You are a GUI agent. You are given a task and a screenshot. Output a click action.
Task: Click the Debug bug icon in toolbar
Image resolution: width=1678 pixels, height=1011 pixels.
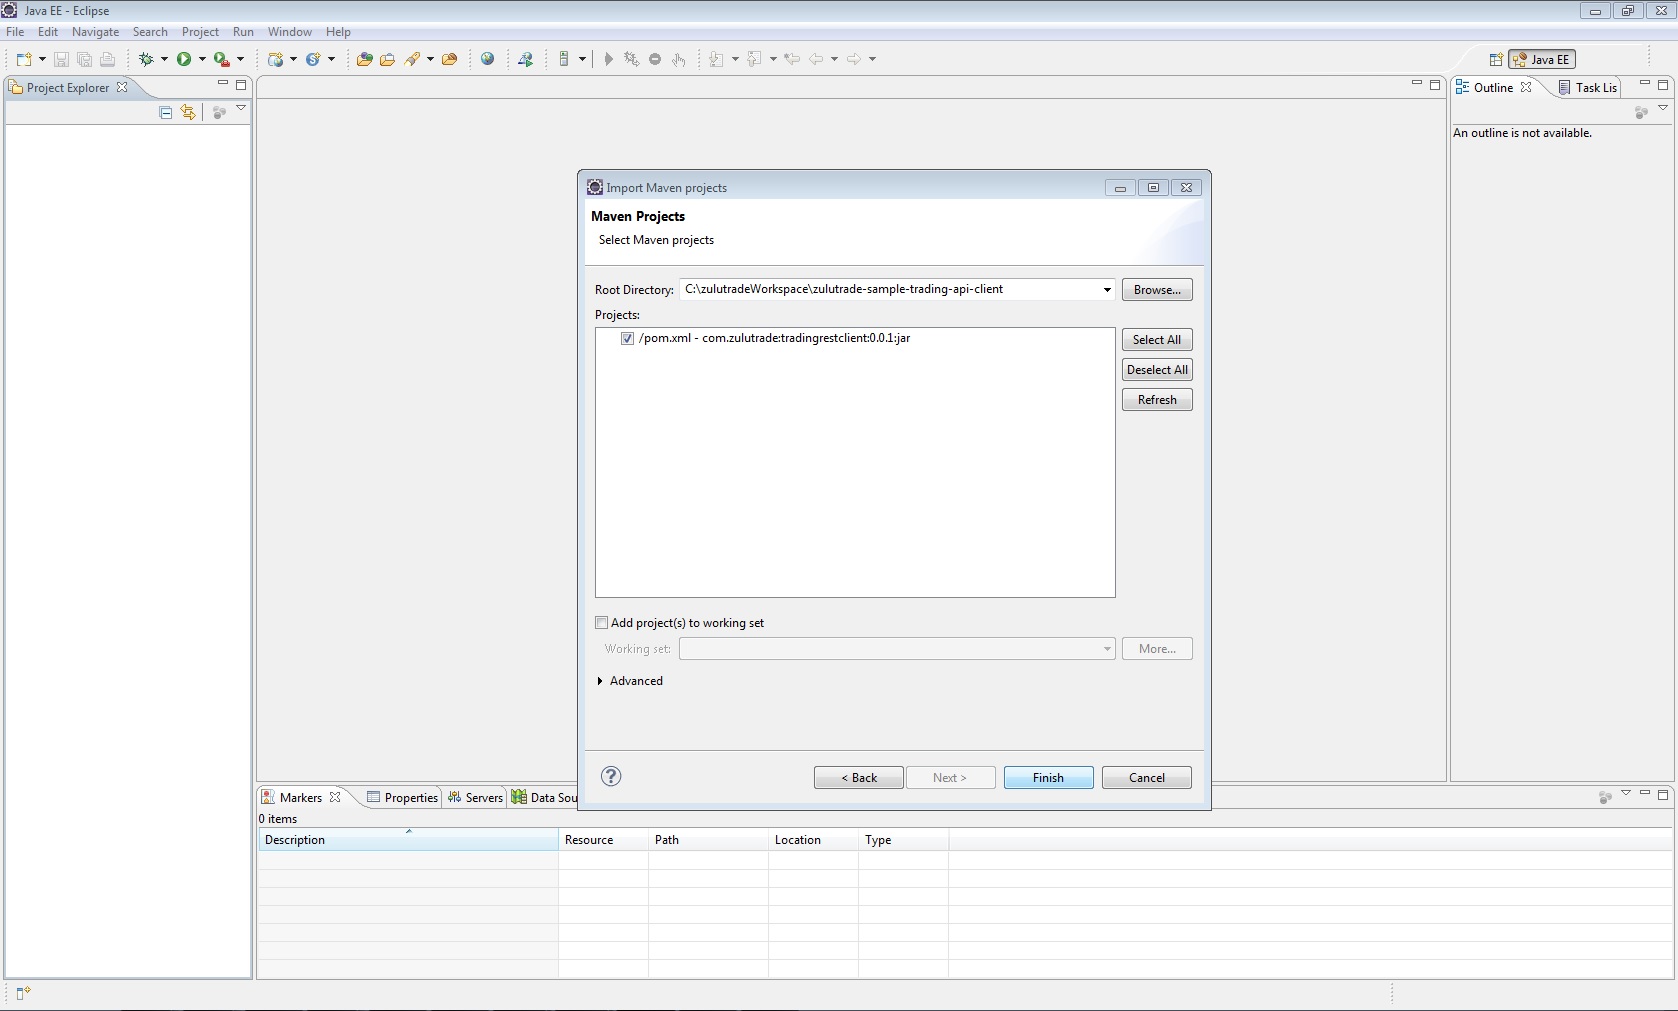point(146,59)
